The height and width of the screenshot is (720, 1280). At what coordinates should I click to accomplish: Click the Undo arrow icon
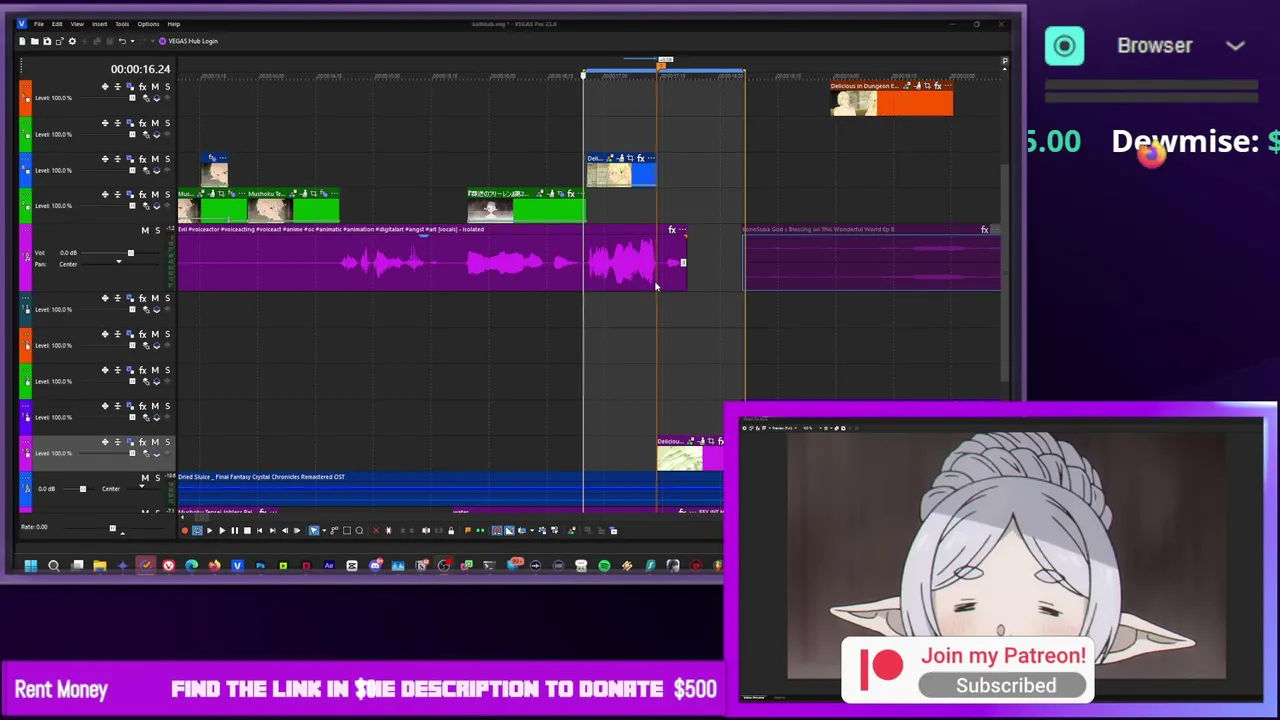[x=122, y=41]
